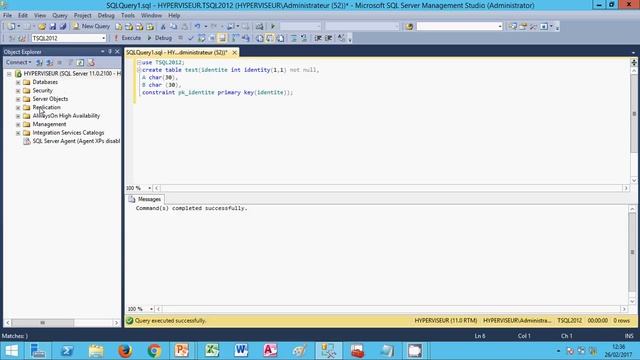Click the New Query button
The image size is (640, 360).
pyautogui.click(x=91, y=27)
